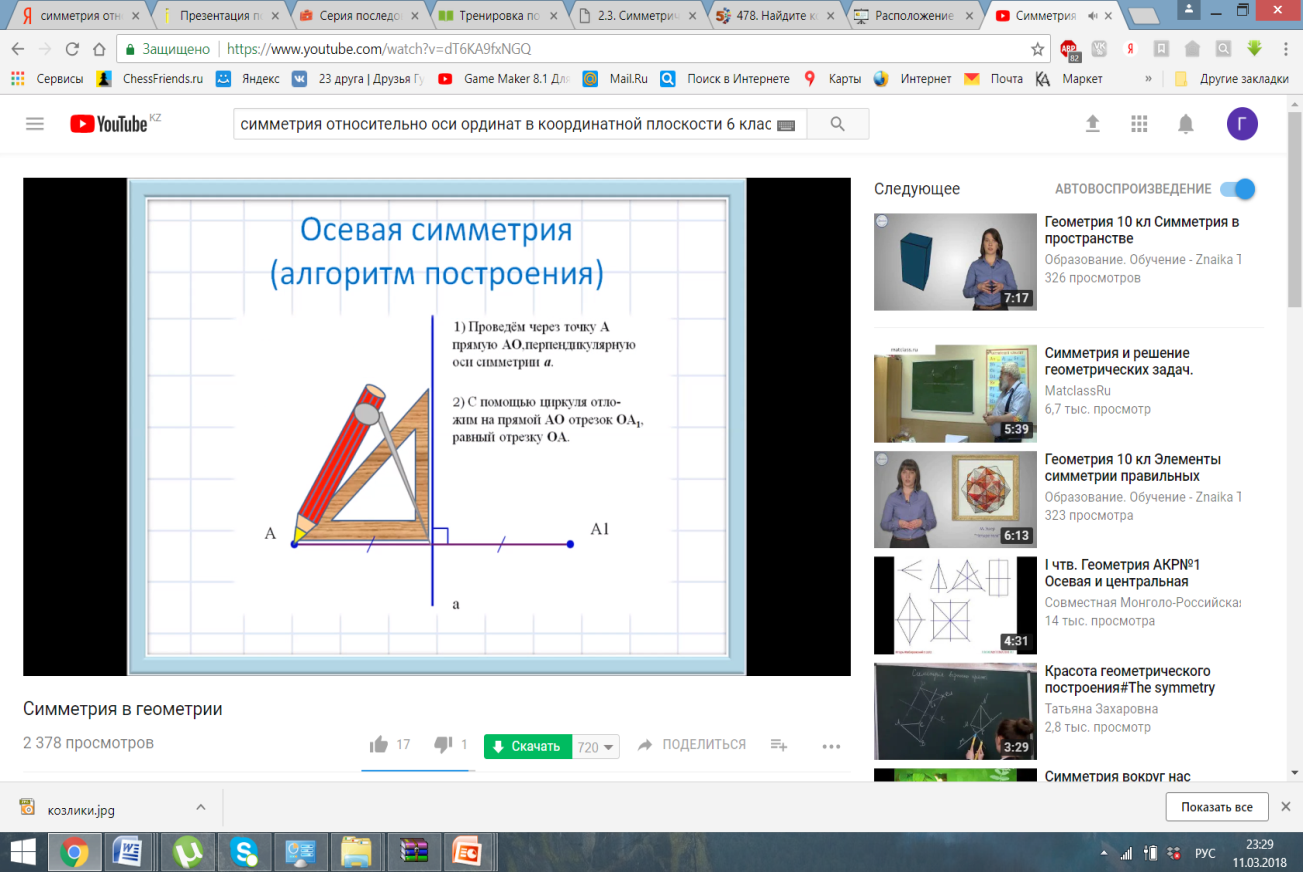Dislike the video with thumbs down

tap(443, 745)
